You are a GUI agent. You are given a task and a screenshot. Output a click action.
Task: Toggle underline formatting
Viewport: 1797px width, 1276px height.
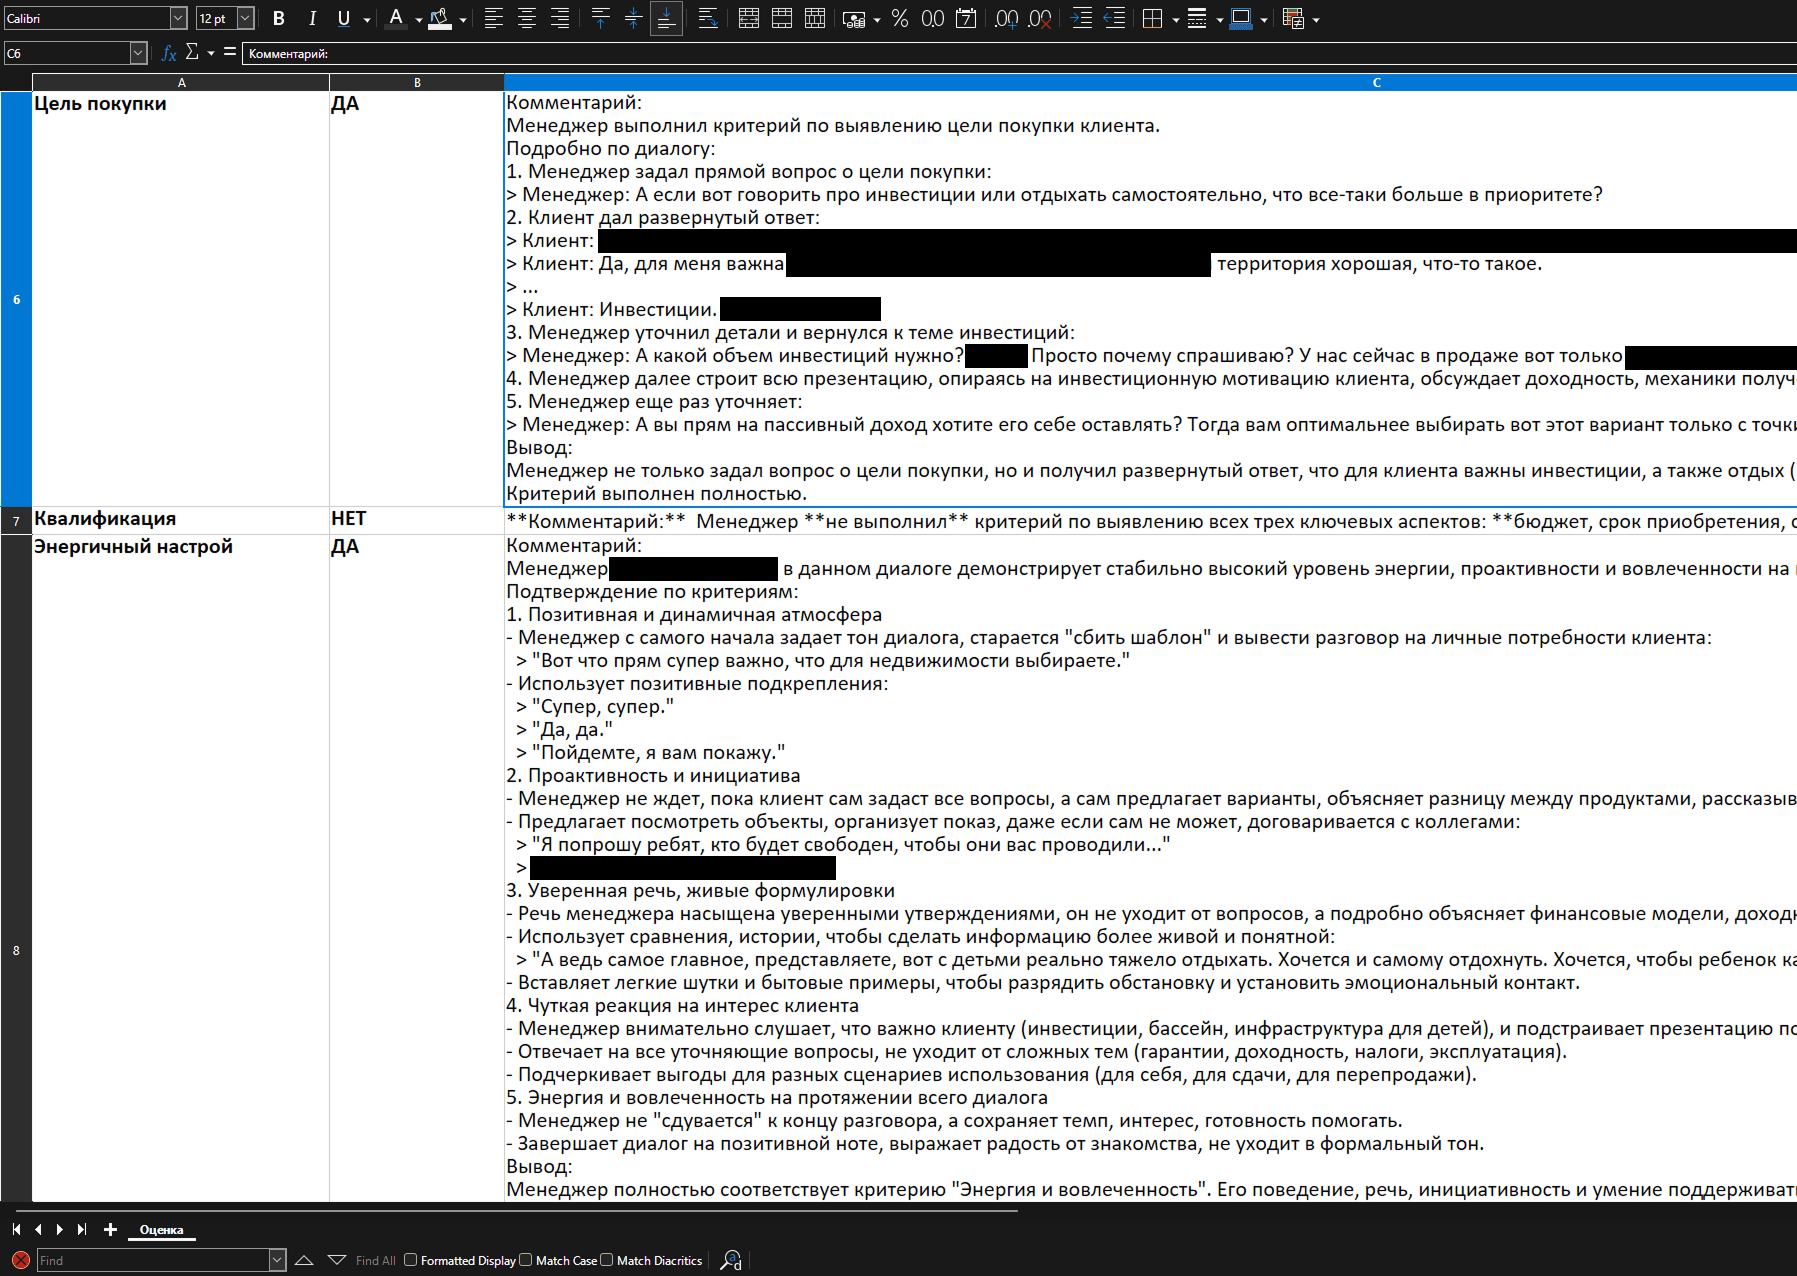pos(344,18)
